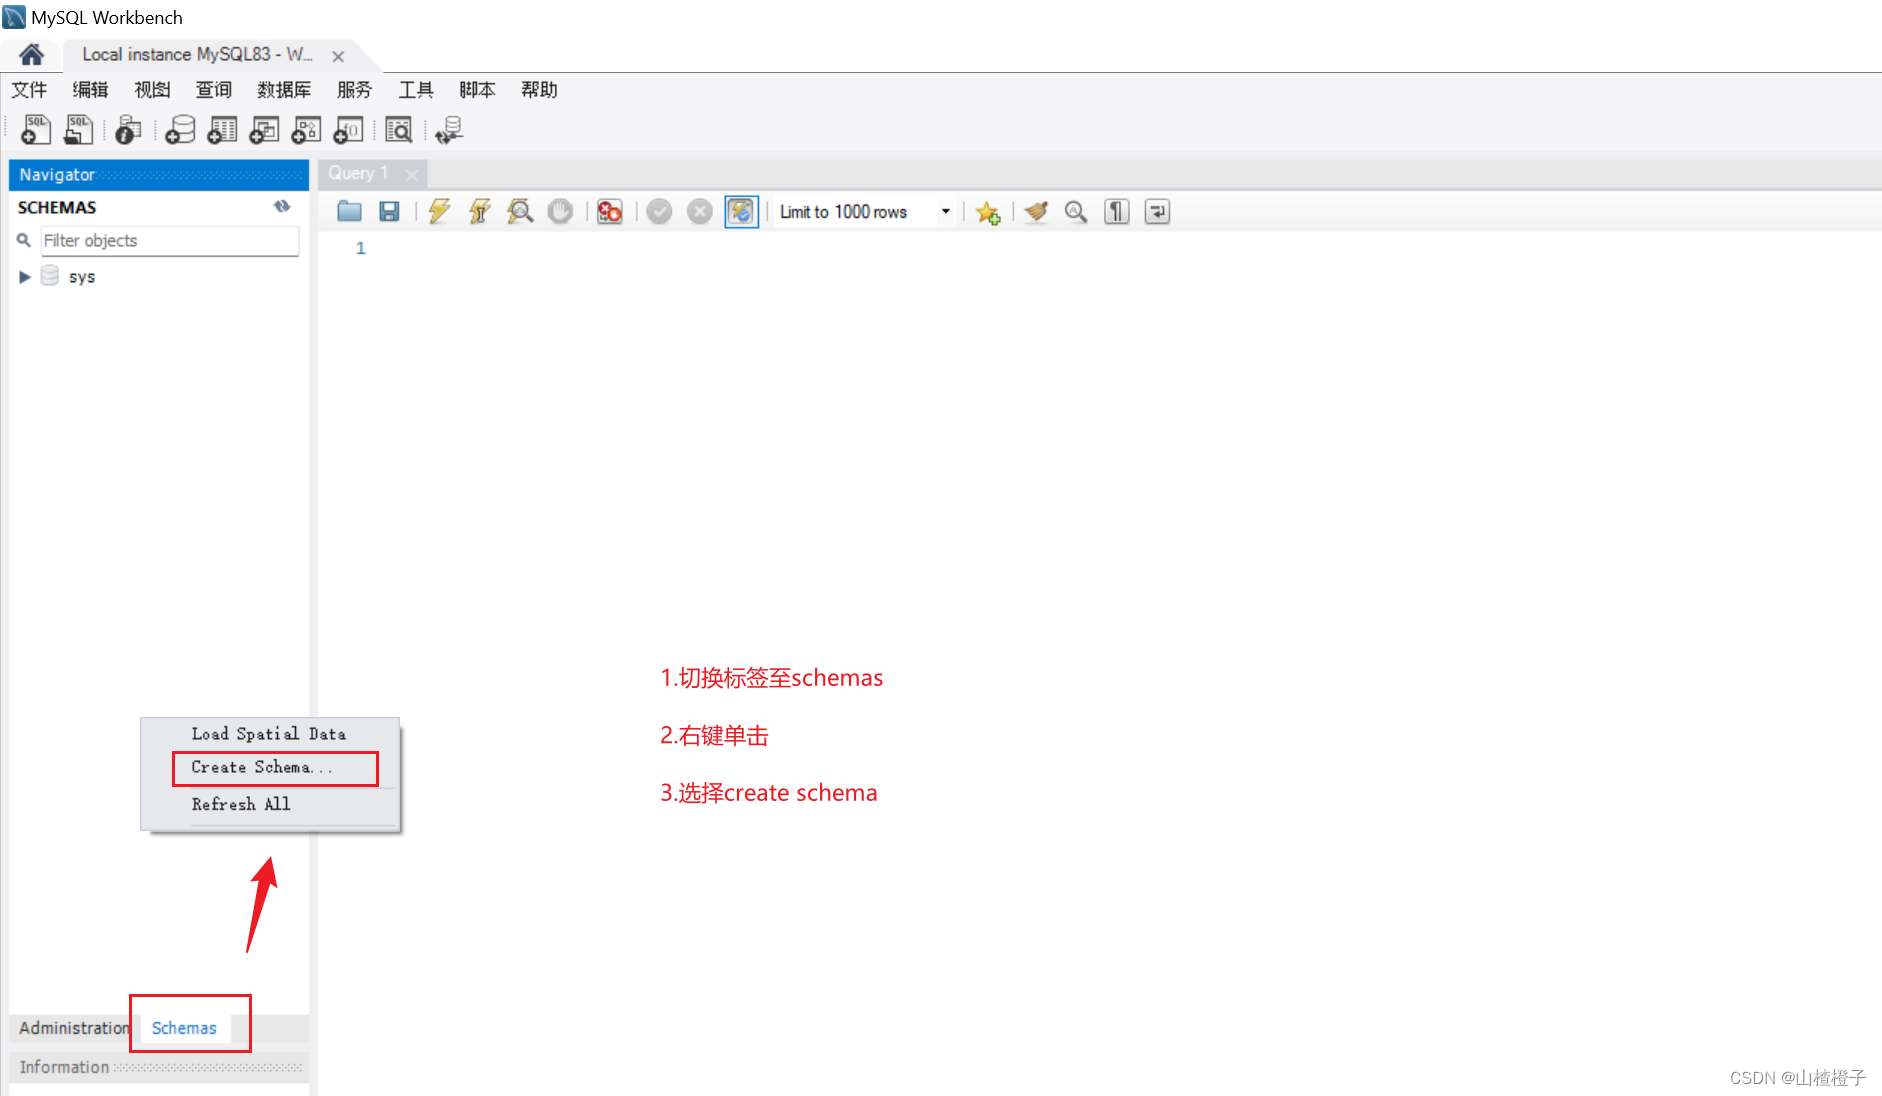Image resolution: width=1882 pixels, height=1096 pixels.
Task: Select the reconnect to DBMS icon
Action: coord(449,130)
